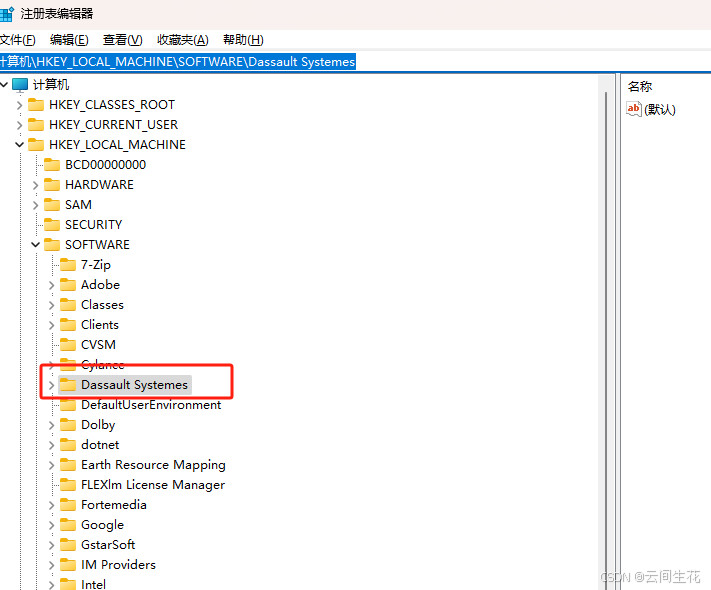Click FLEXlm License Manager folder icon

click(x=68, y=484)
